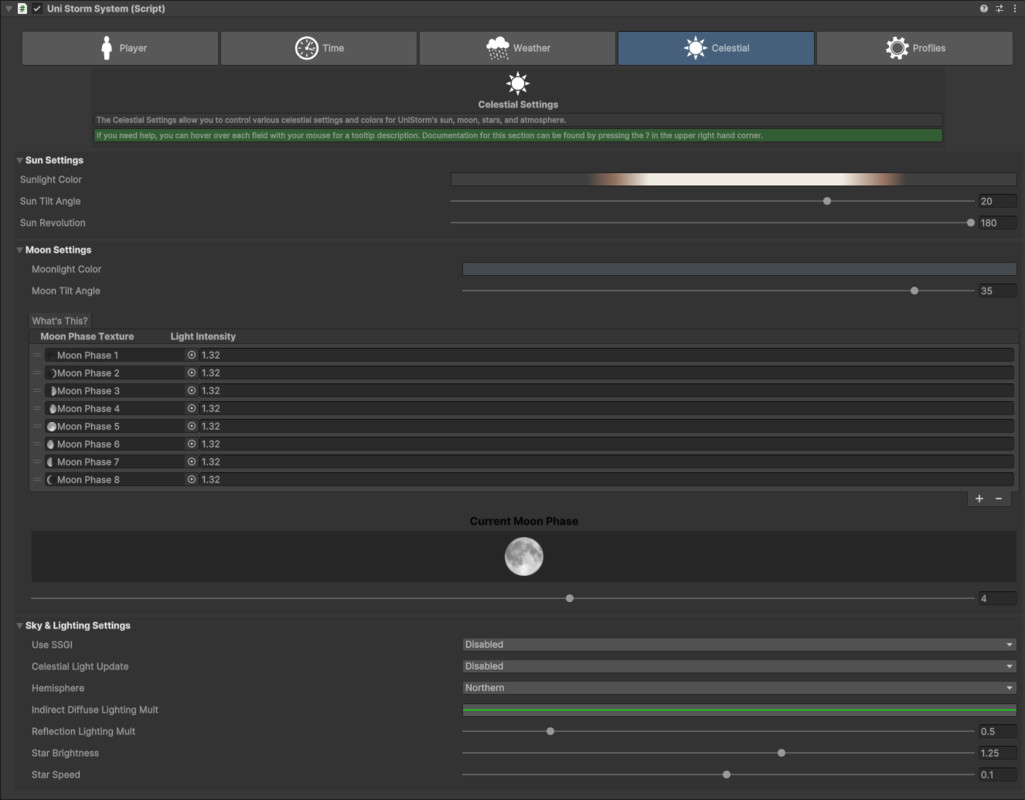
Task: Open the object picker for Moon Phase 1
Action: point(190,354)
